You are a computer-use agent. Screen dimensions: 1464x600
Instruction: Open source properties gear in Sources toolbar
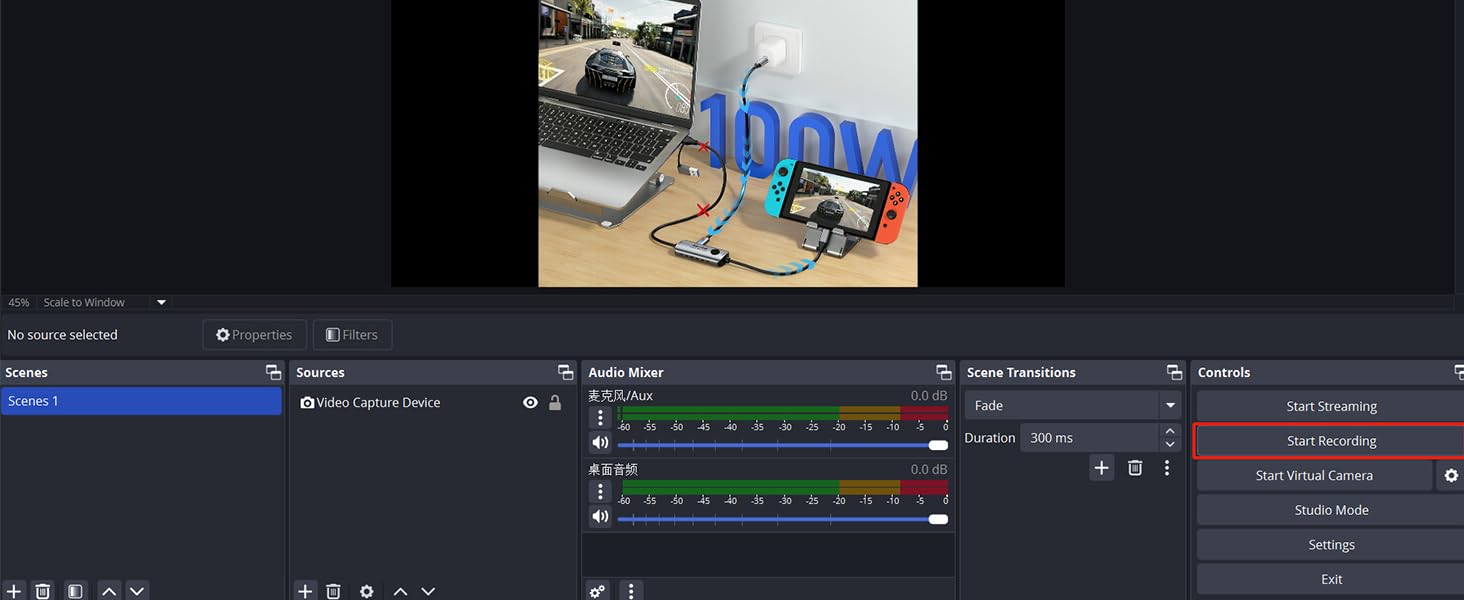tap(367, 591)
